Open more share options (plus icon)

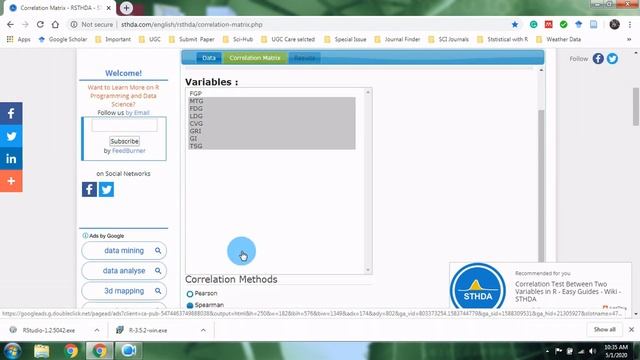[11, 181]
